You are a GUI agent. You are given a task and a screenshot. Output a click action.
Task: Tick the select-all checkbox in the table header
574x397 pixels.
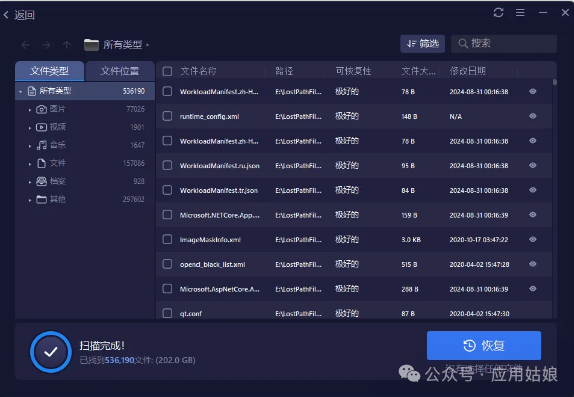[x=167, y=71]
